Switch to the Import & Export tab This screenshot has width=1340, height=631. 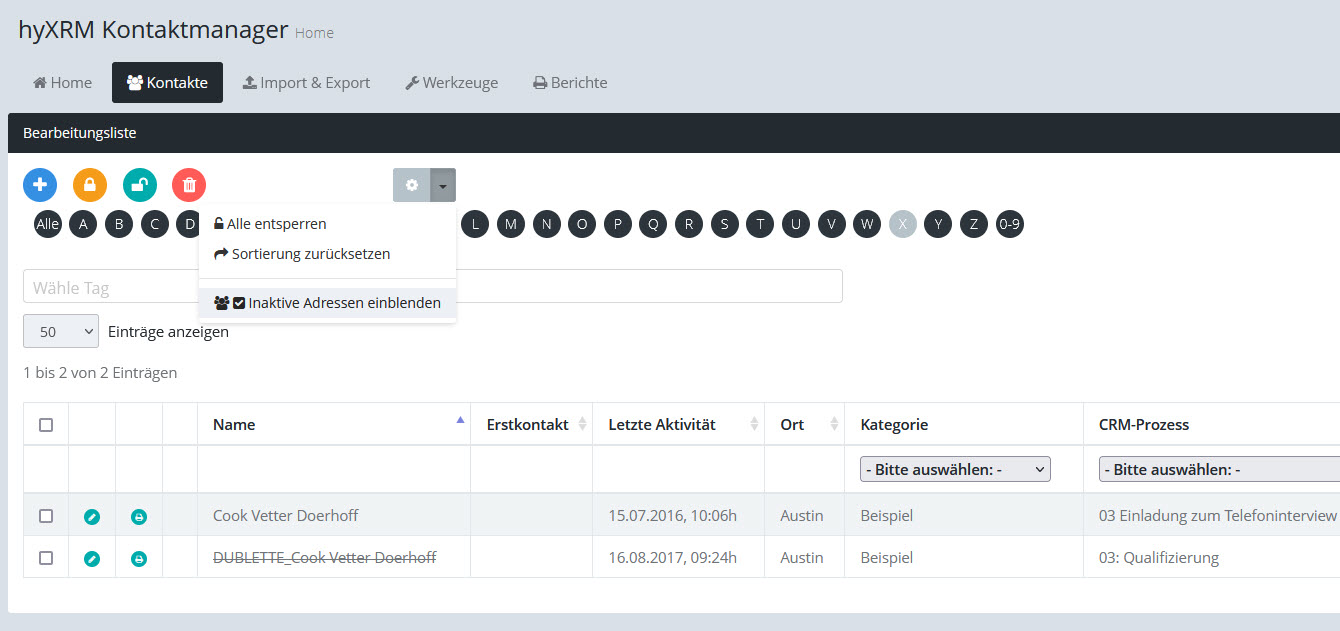point(306,83)
